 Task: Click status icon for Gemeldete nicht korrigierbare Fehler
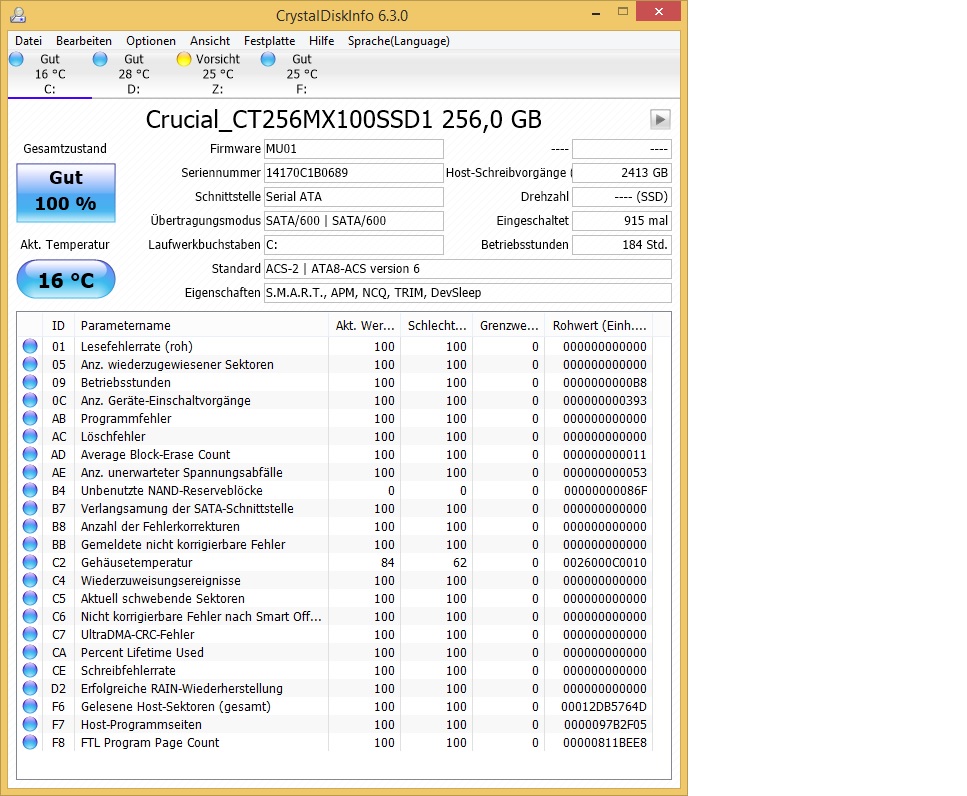[x=30, y=544]
